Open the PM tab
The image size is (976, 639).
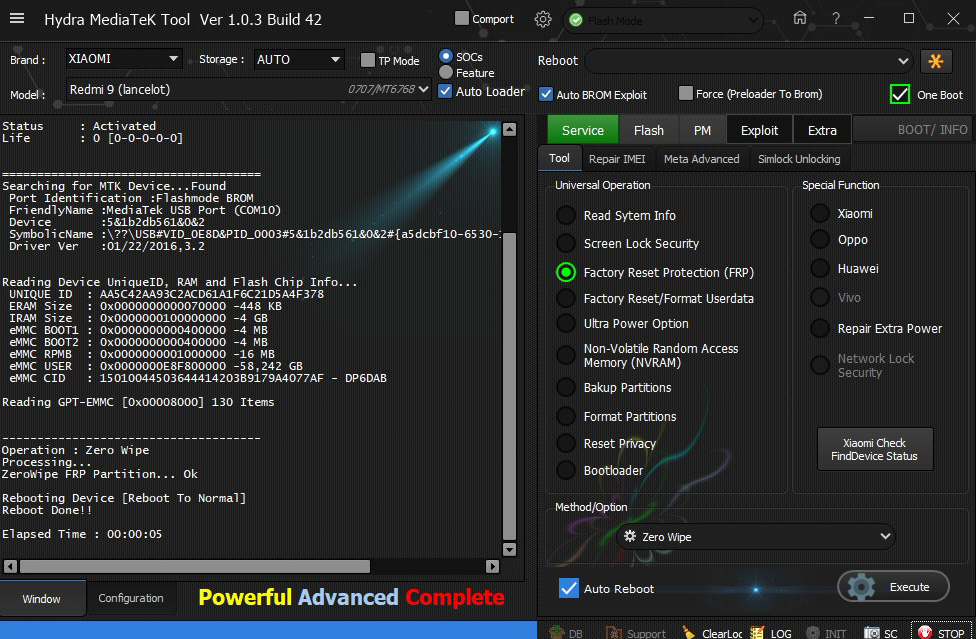click(702, 130)
